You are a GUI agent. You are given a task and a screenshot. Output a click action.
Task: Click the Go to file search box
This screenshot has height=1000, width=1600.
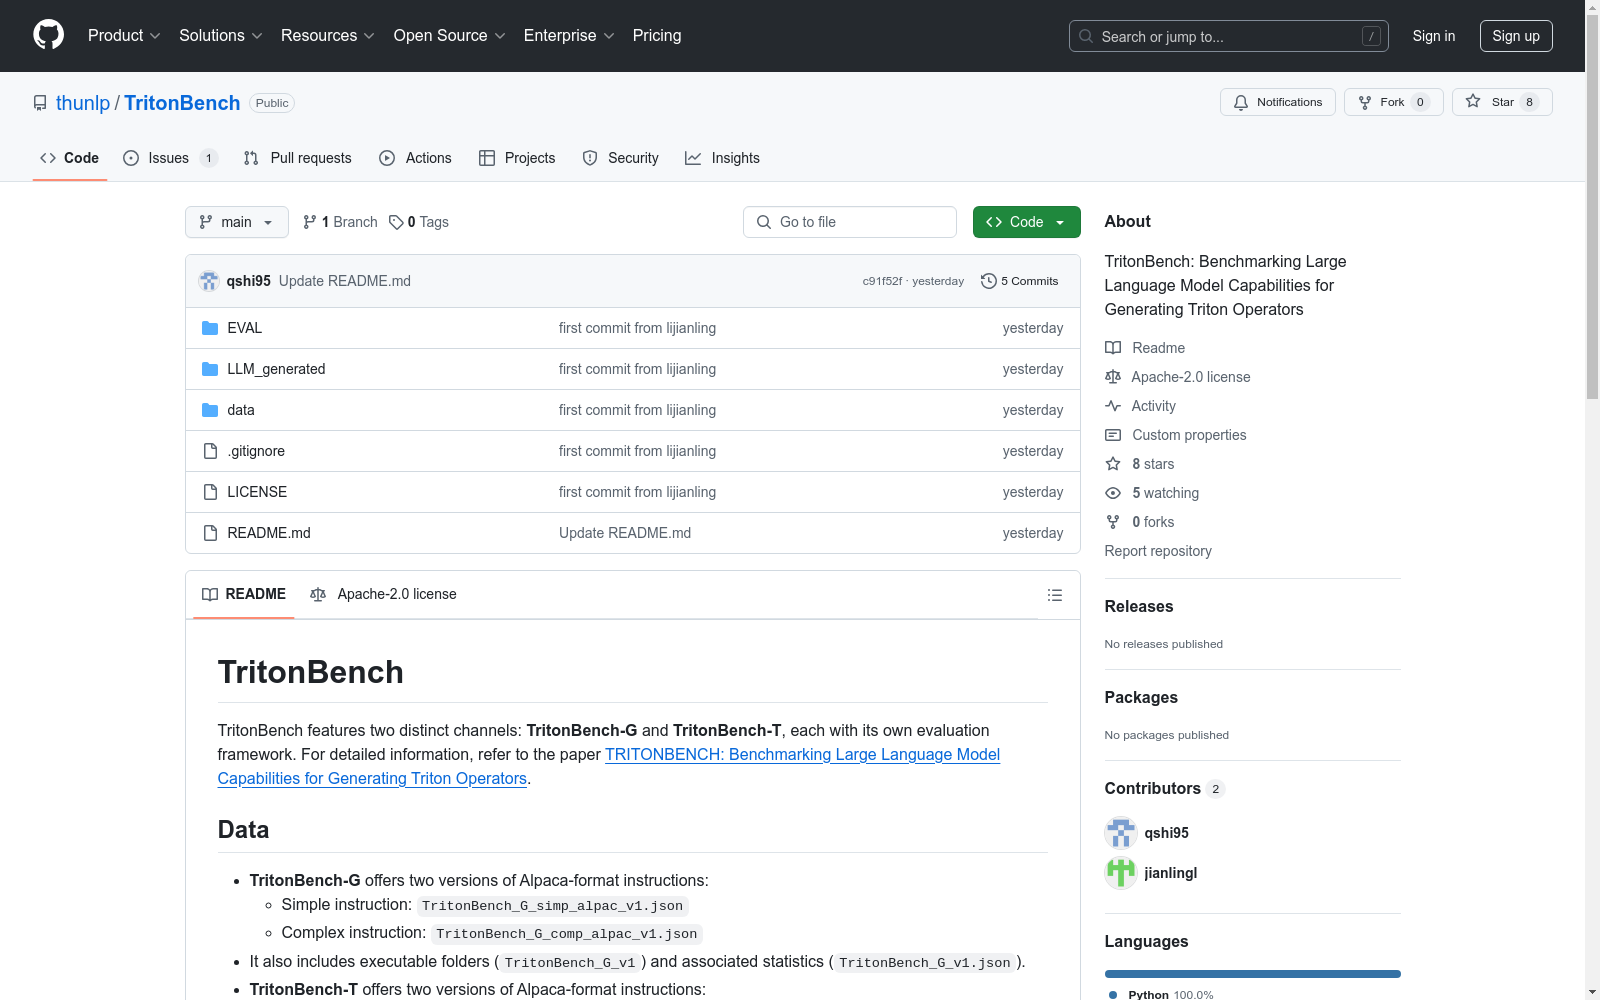[850, 222]
